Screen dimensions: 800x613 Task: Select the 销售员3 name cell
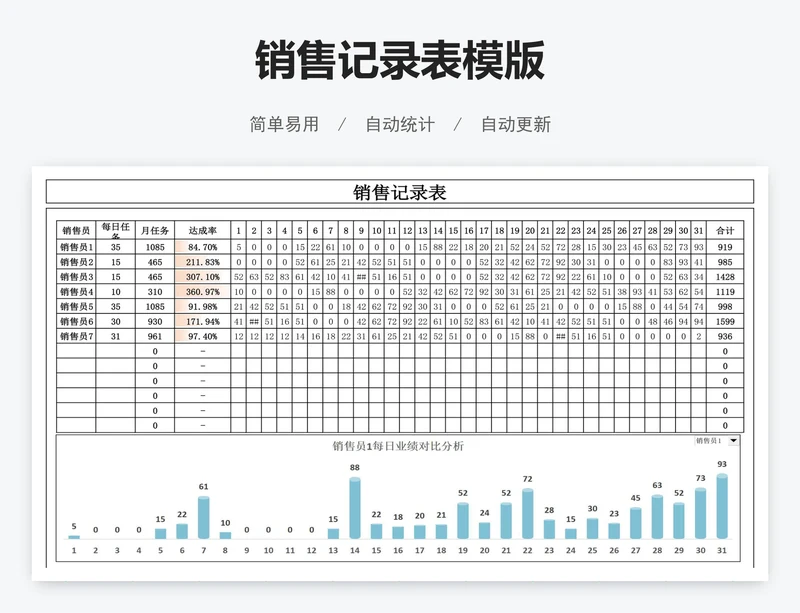[76, 277]
